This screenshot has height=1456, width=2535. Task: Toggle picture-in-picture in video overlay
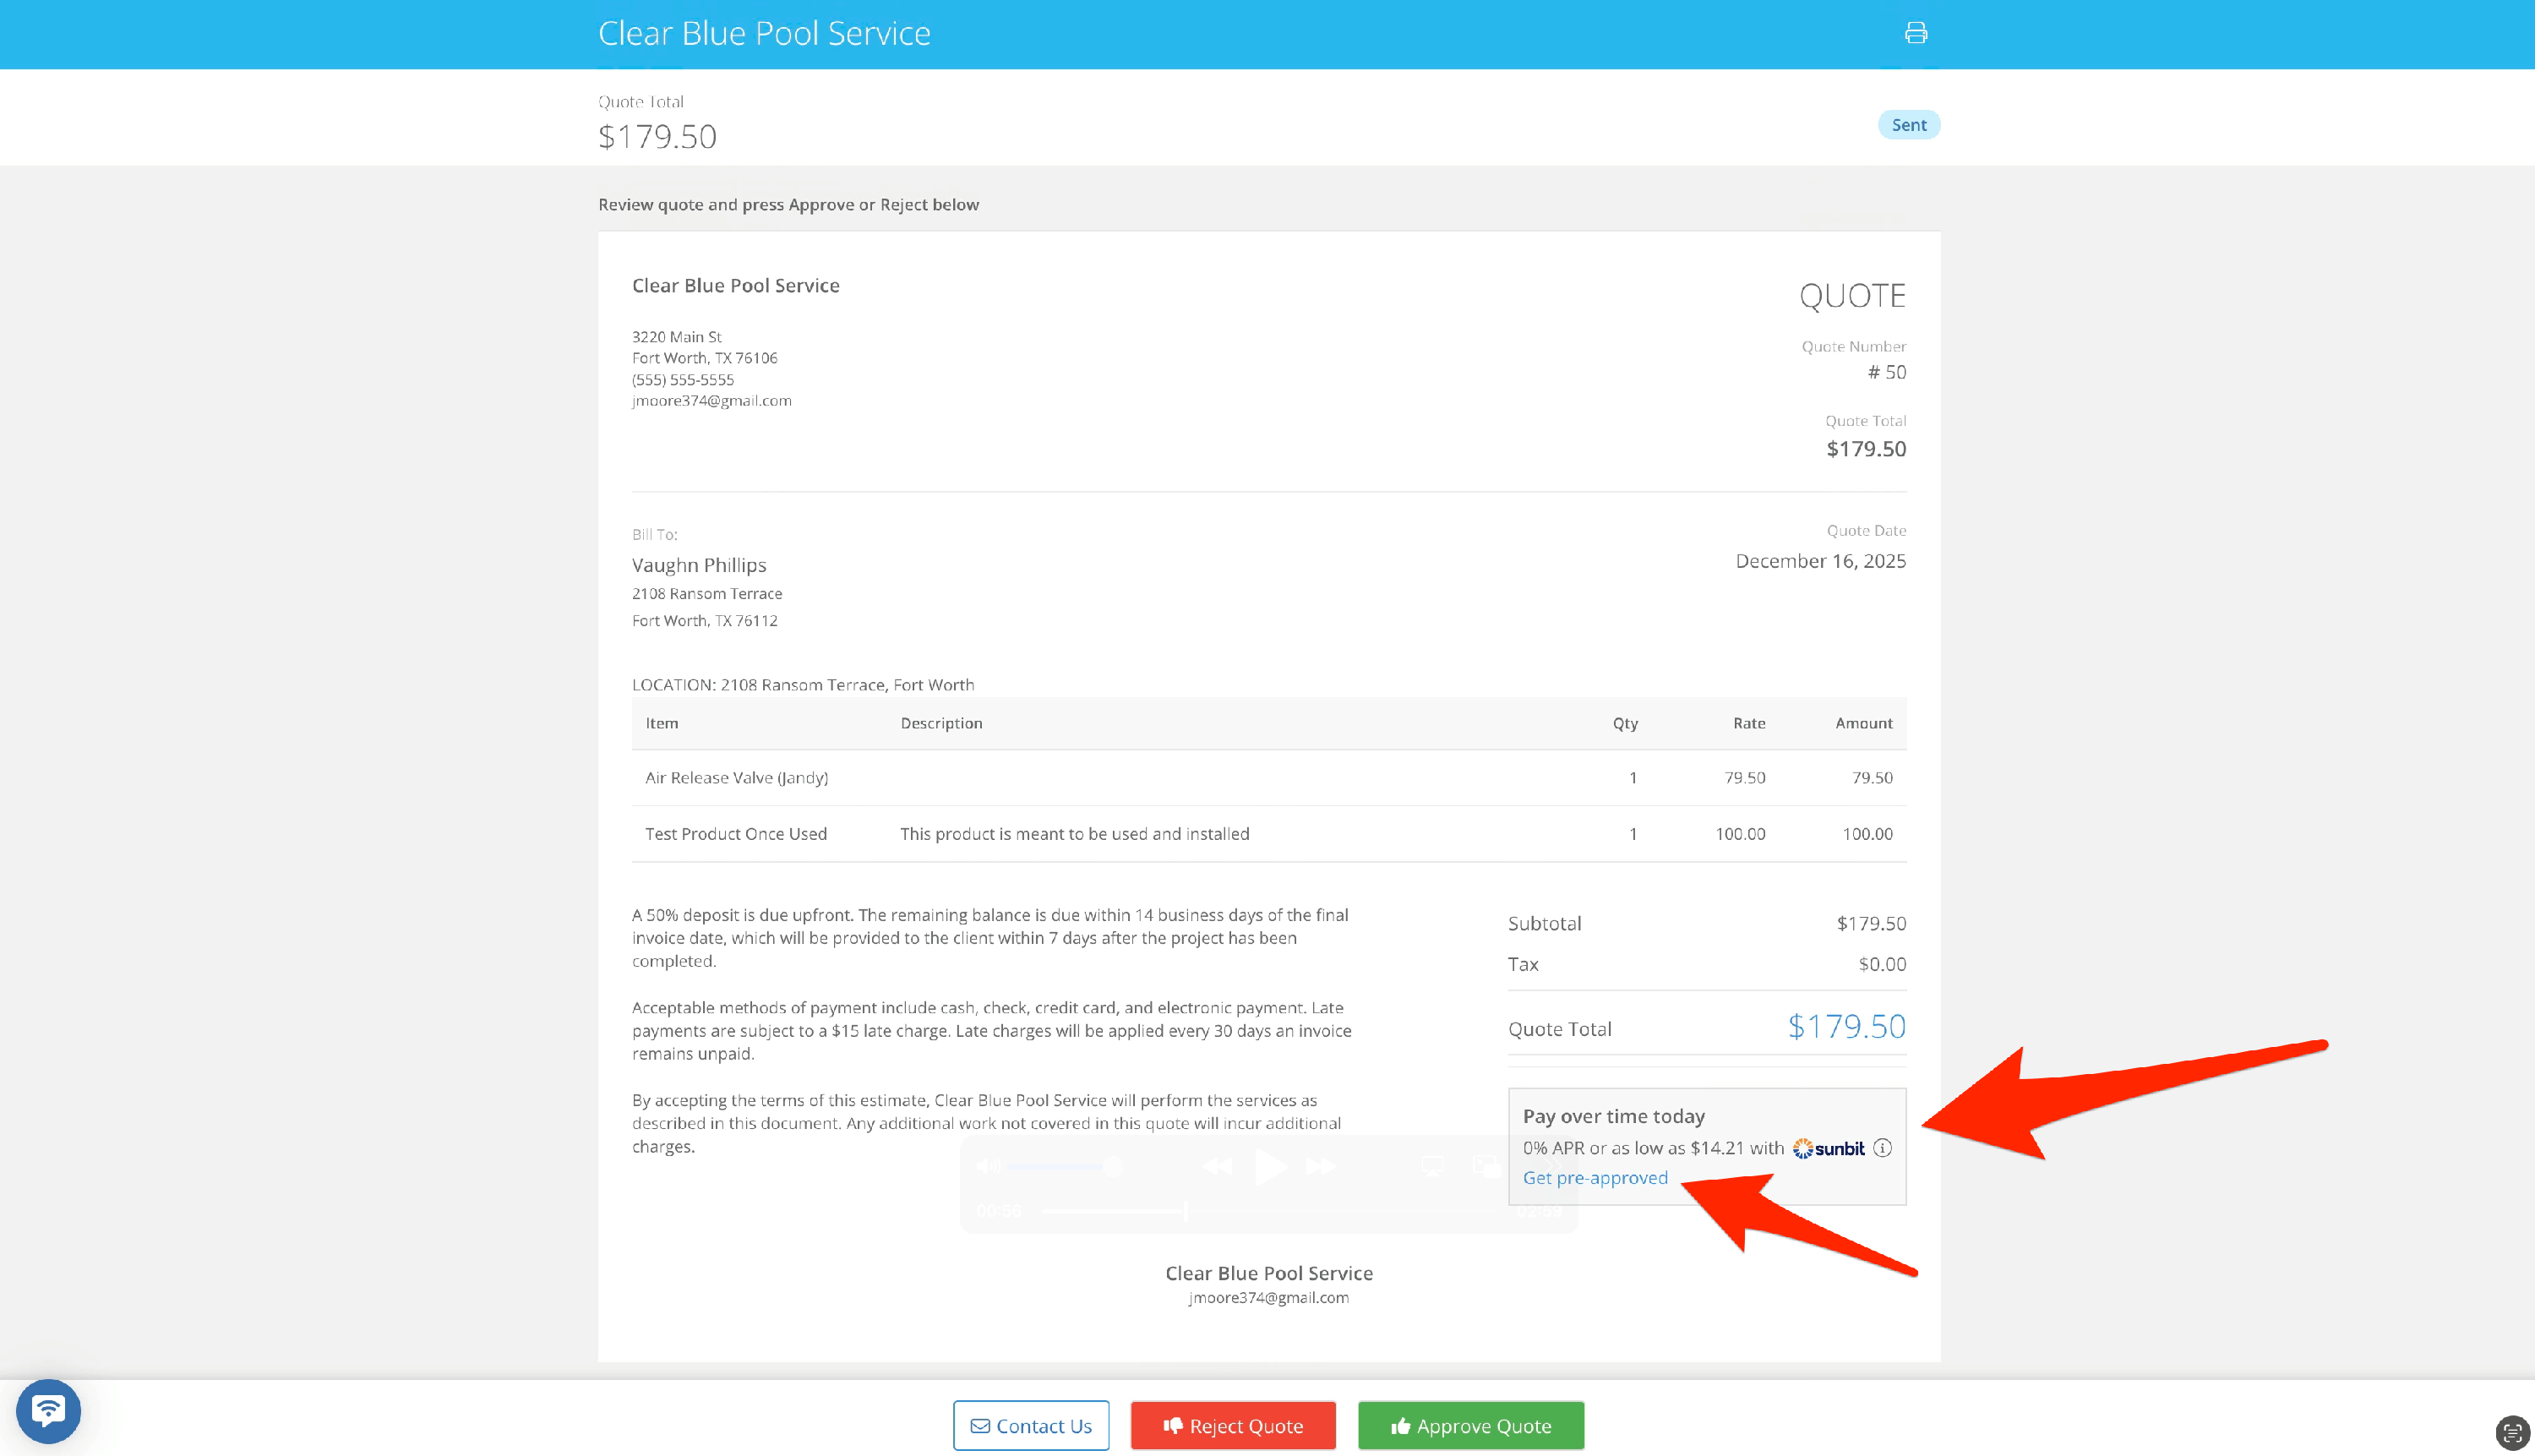tap(1486, 1166)
